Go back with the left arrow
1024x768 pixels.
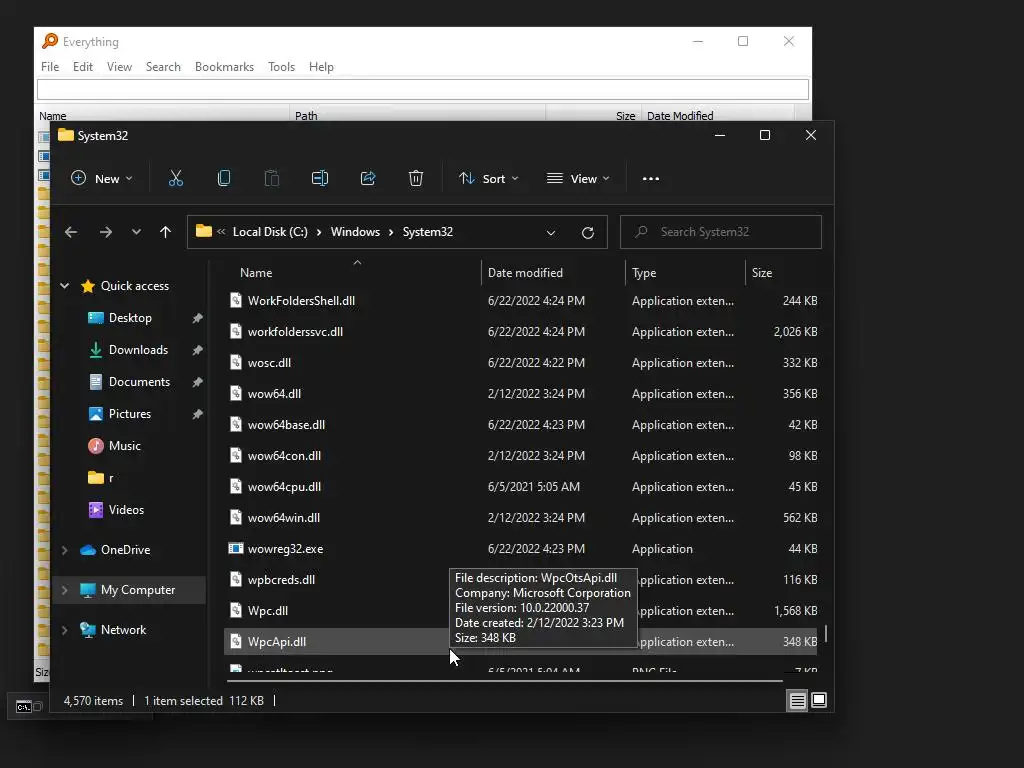tap(71, 232)
